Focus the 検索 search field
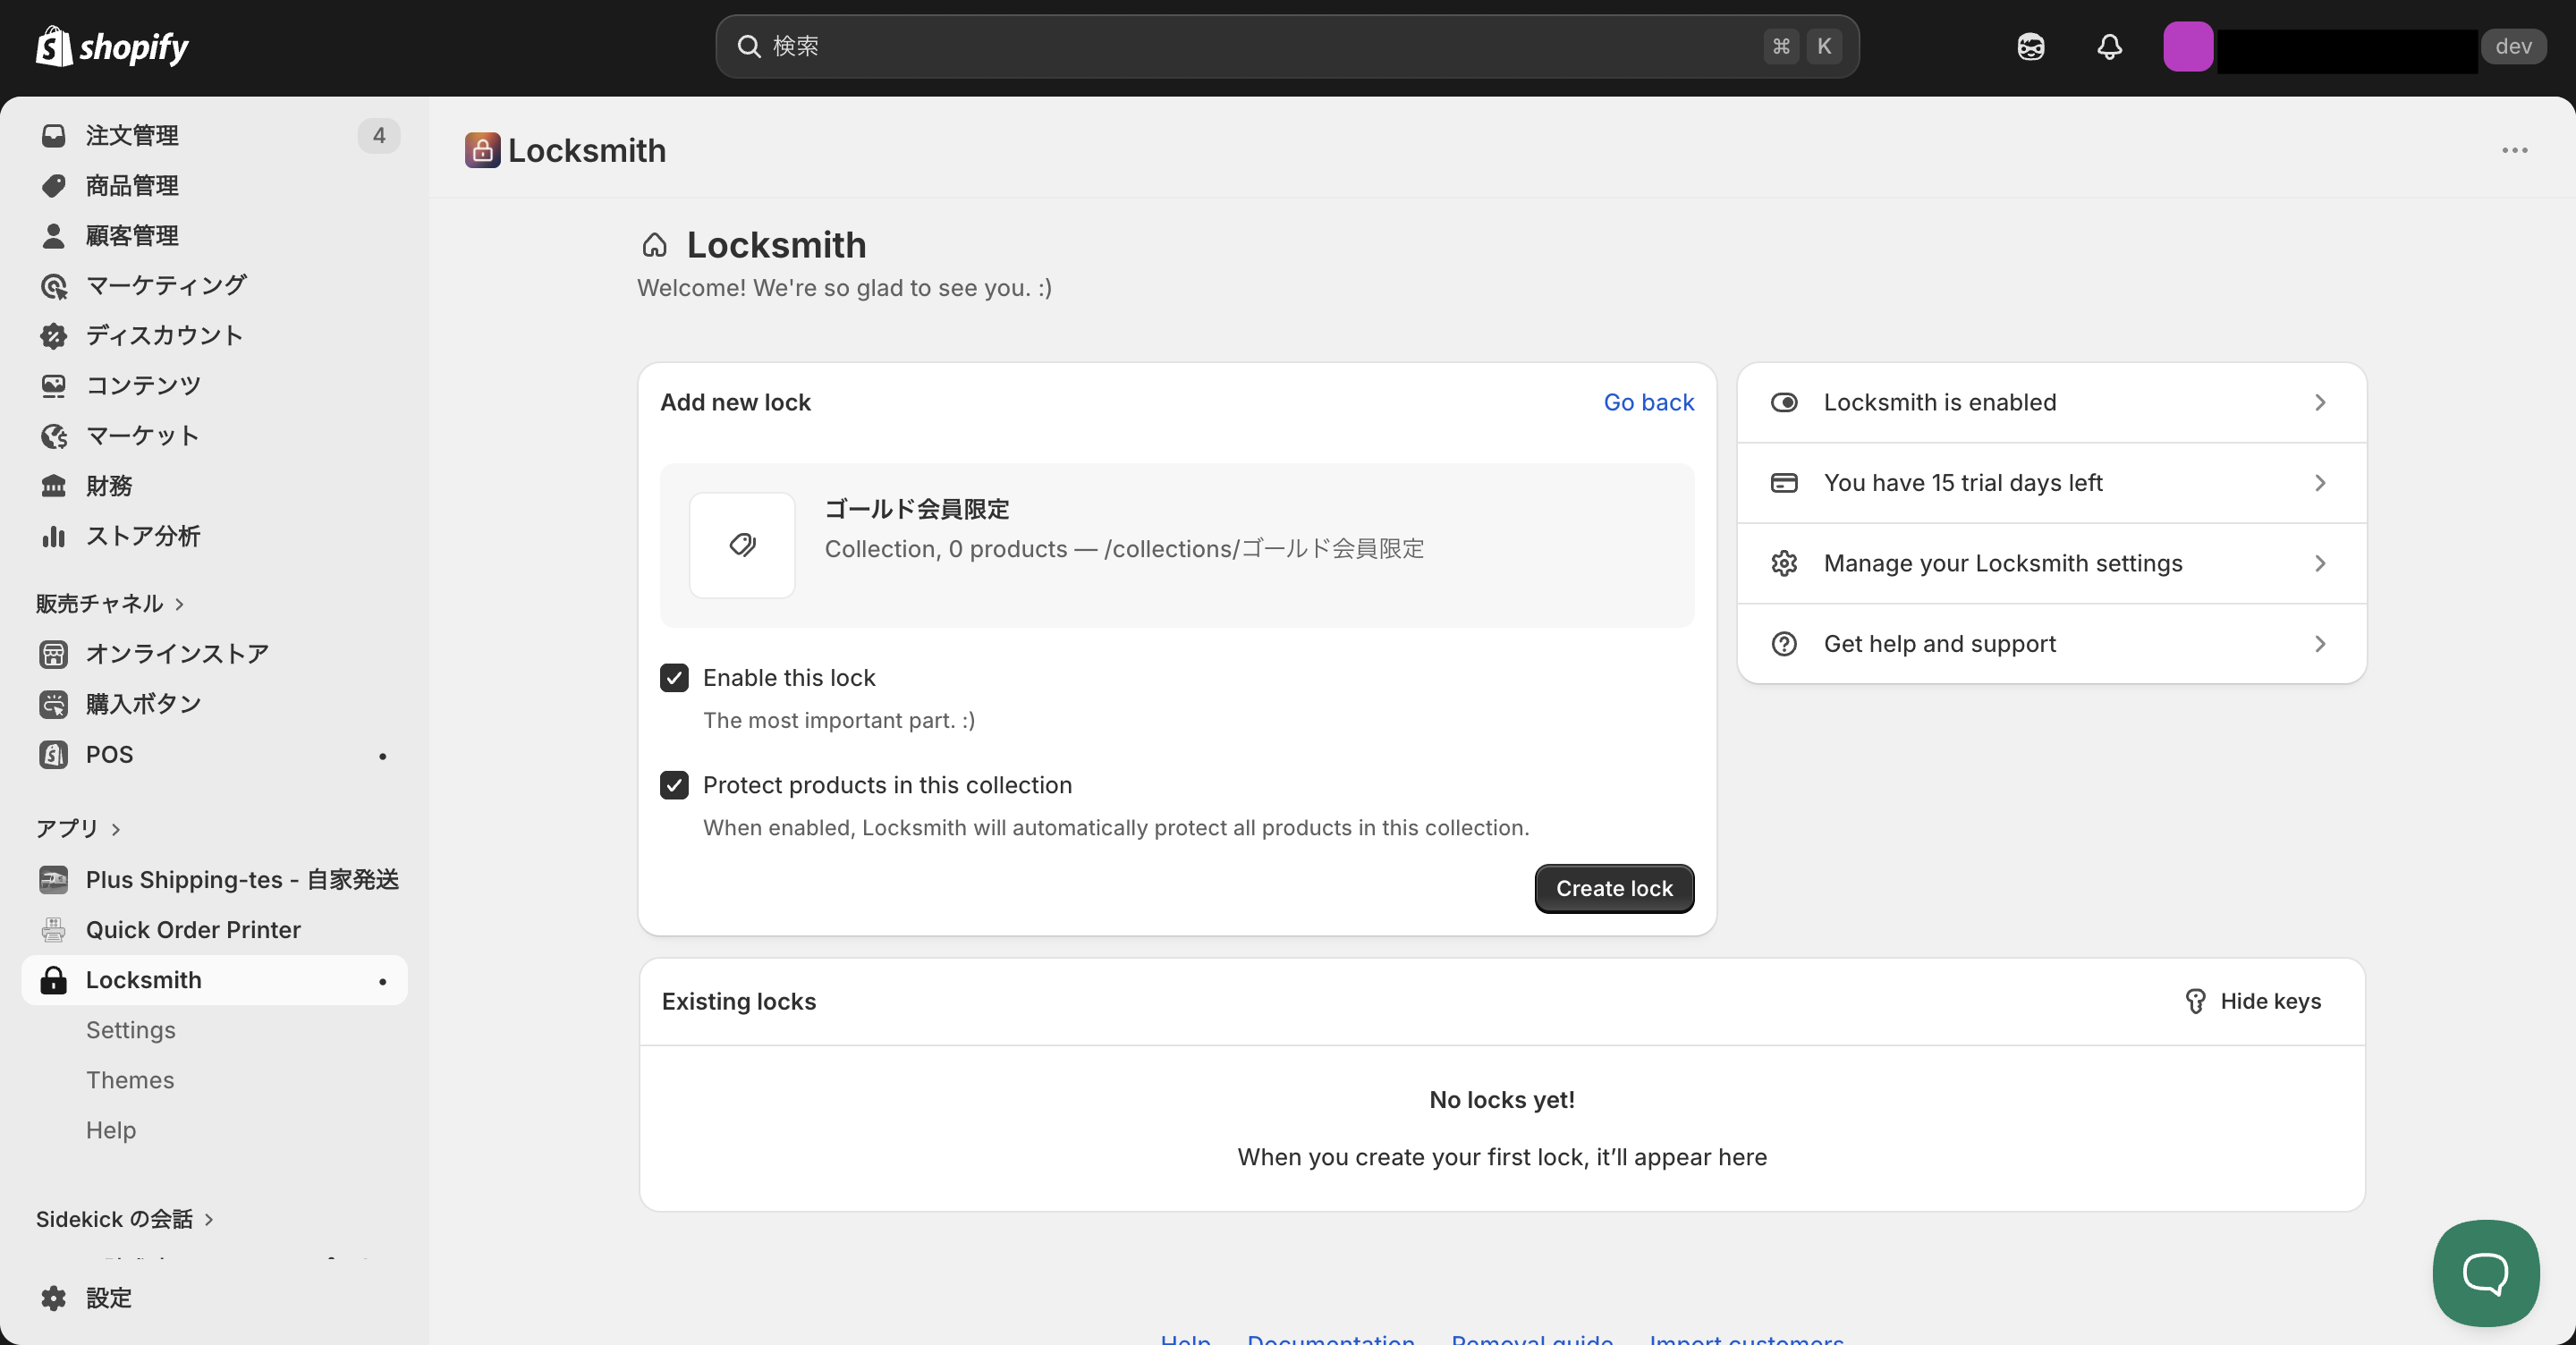Viewport: 2576px width, 1345px height. pyautogui.click(x=1287, y=46)
